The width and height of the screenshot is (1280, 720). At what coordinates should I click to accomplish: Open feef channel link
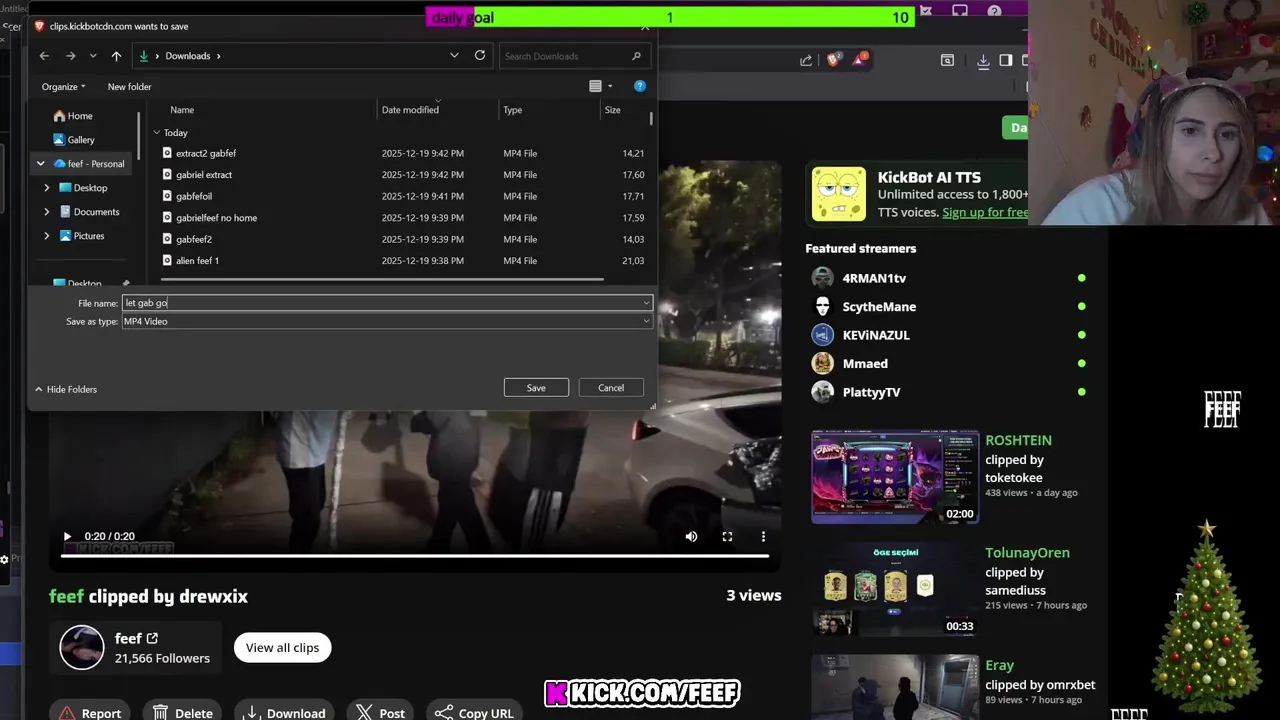[x=136, y=638]
